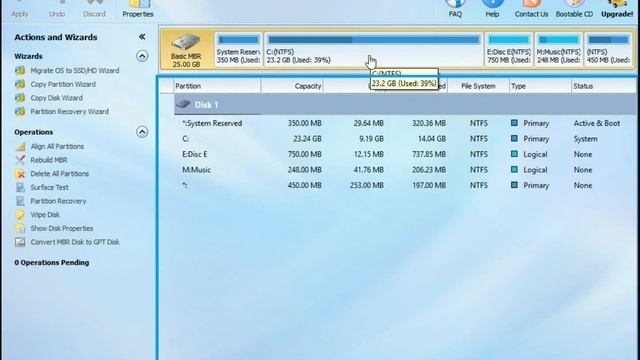Select the M:Music partition block in disk map
This screenshot has height=360, width=640.
coord(558,50)
